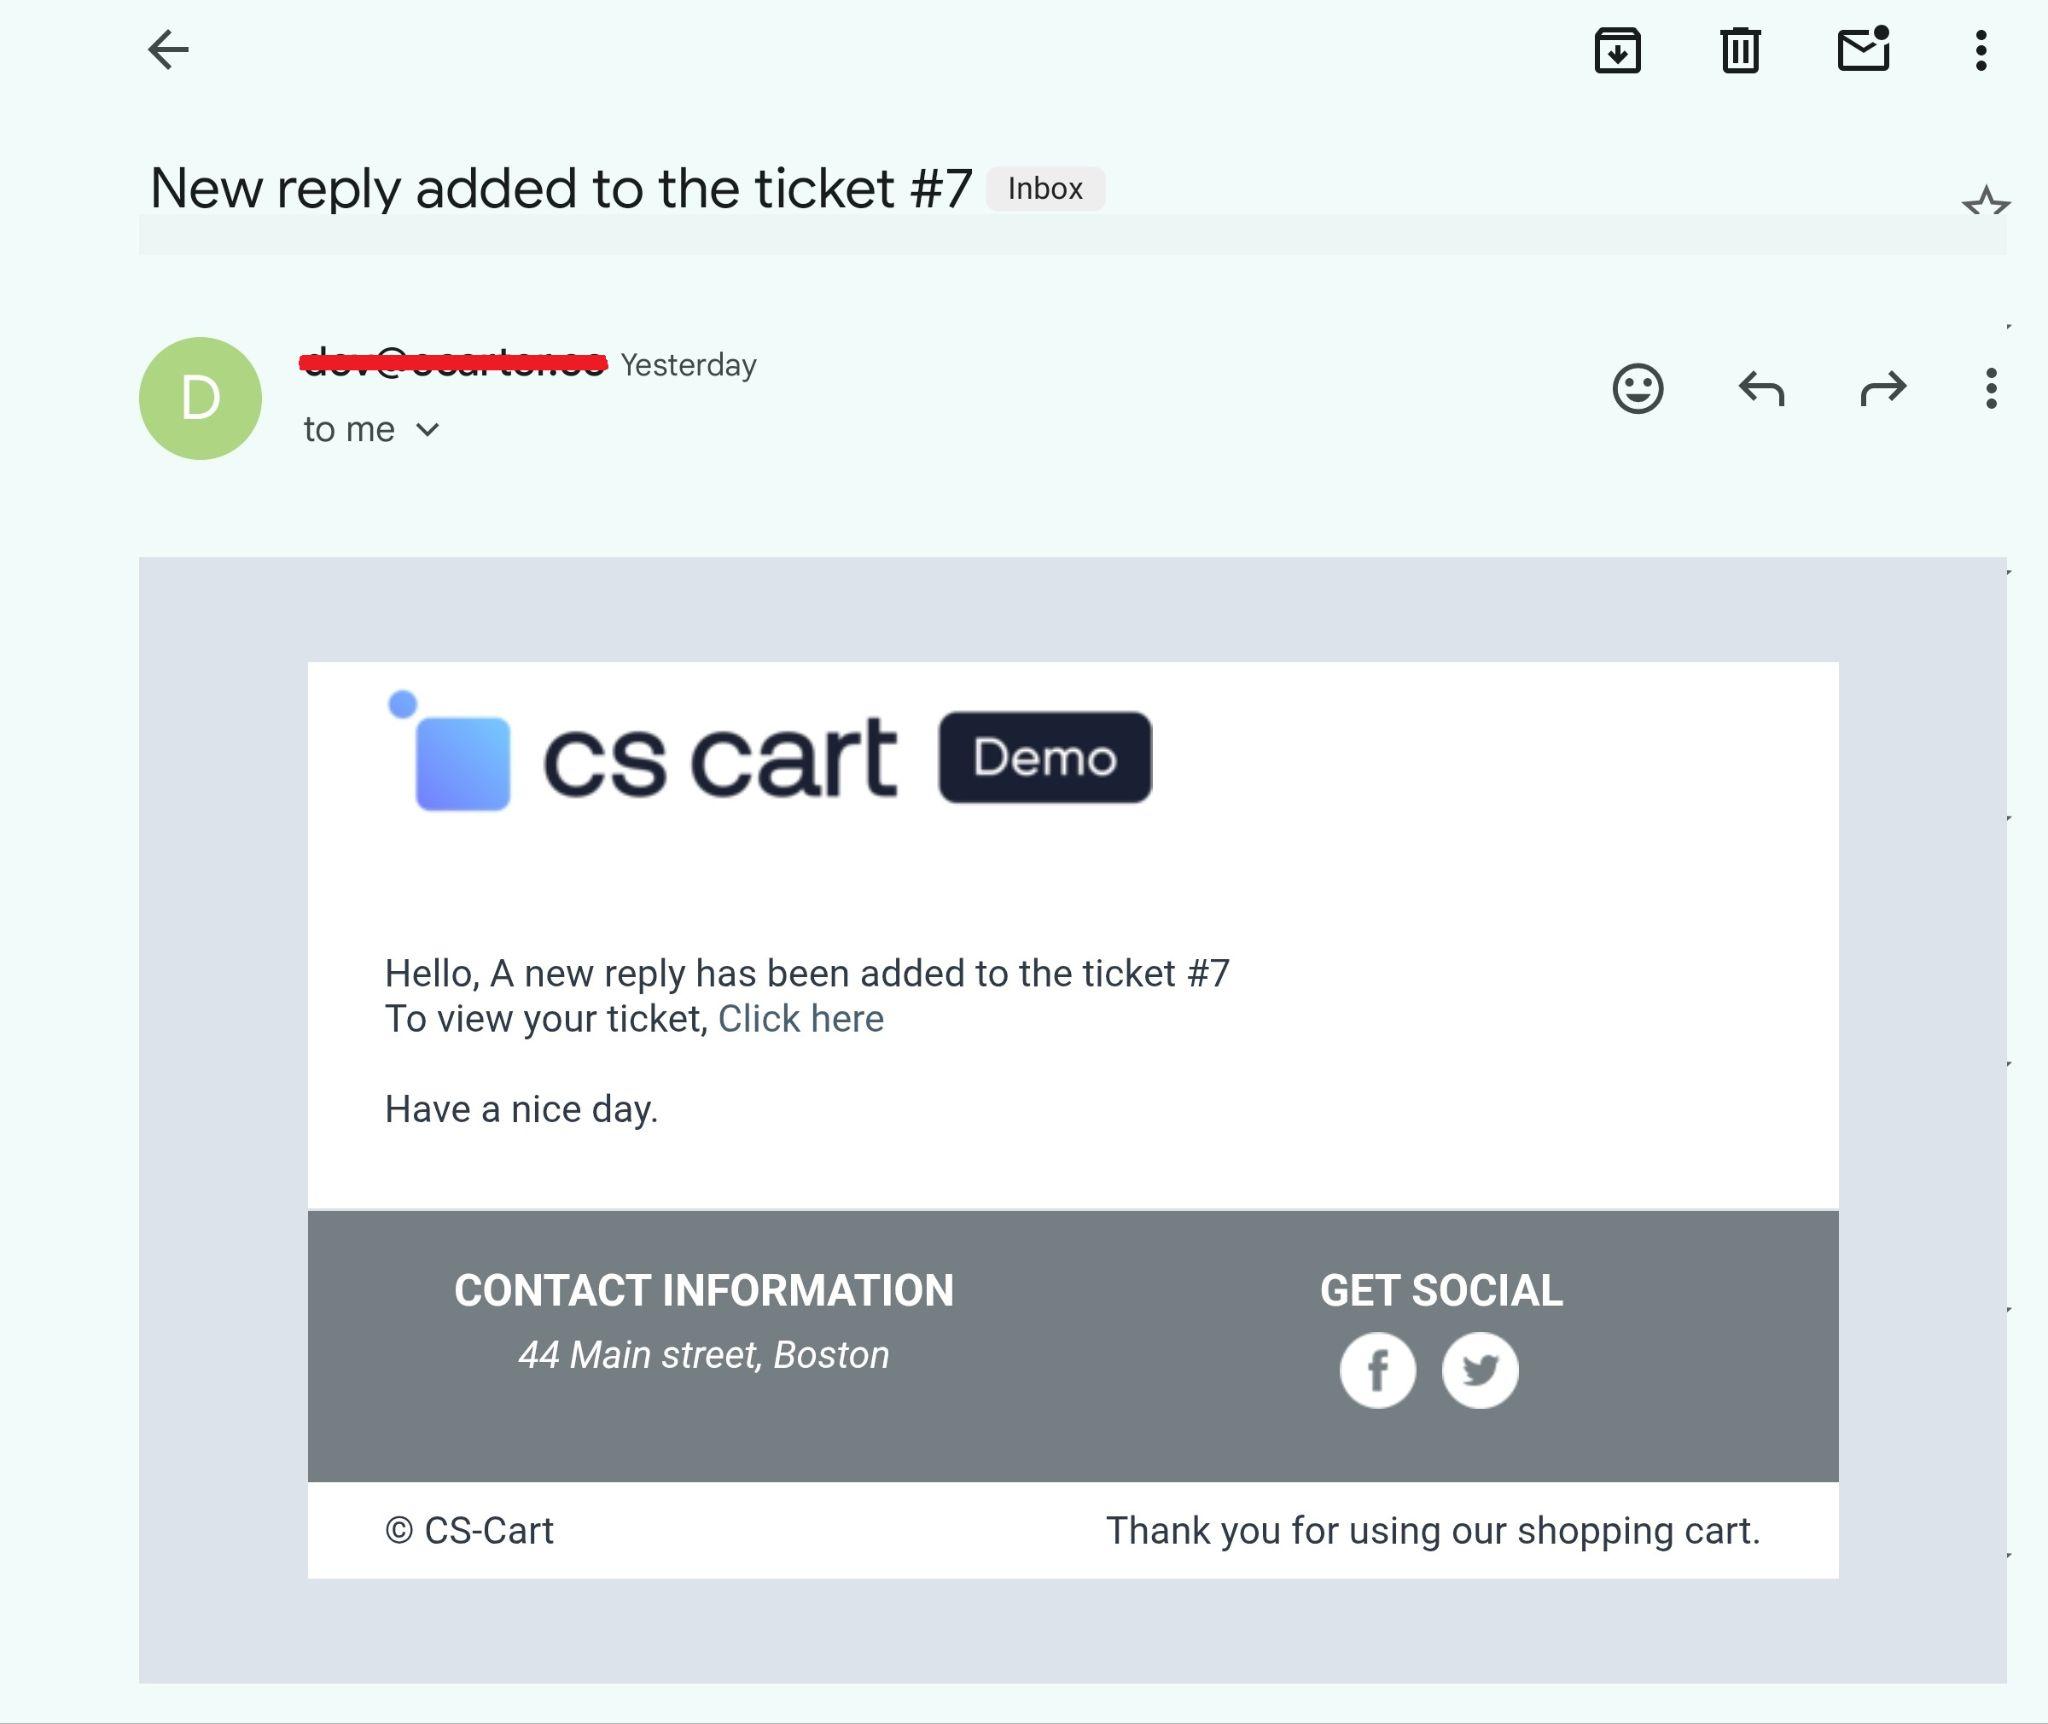The image size is (2048, 1724).
Task: Open the Facebook social icon
Action: click(x=1377, y=1370)
